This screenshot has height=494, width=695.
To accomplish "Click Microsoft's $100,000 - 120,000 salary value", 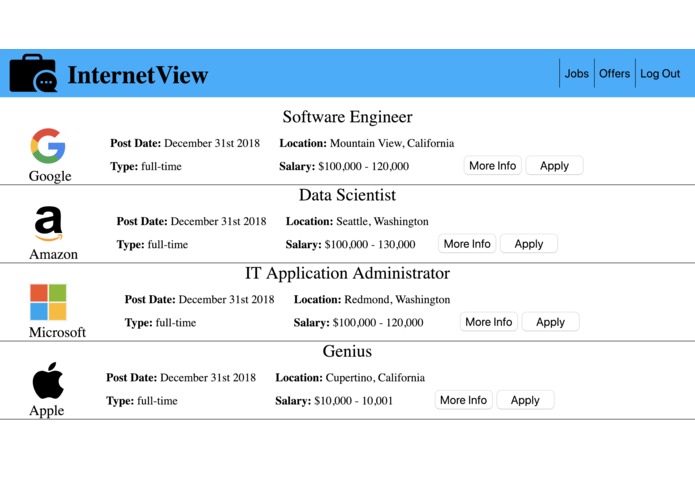I will click(378, 323).
